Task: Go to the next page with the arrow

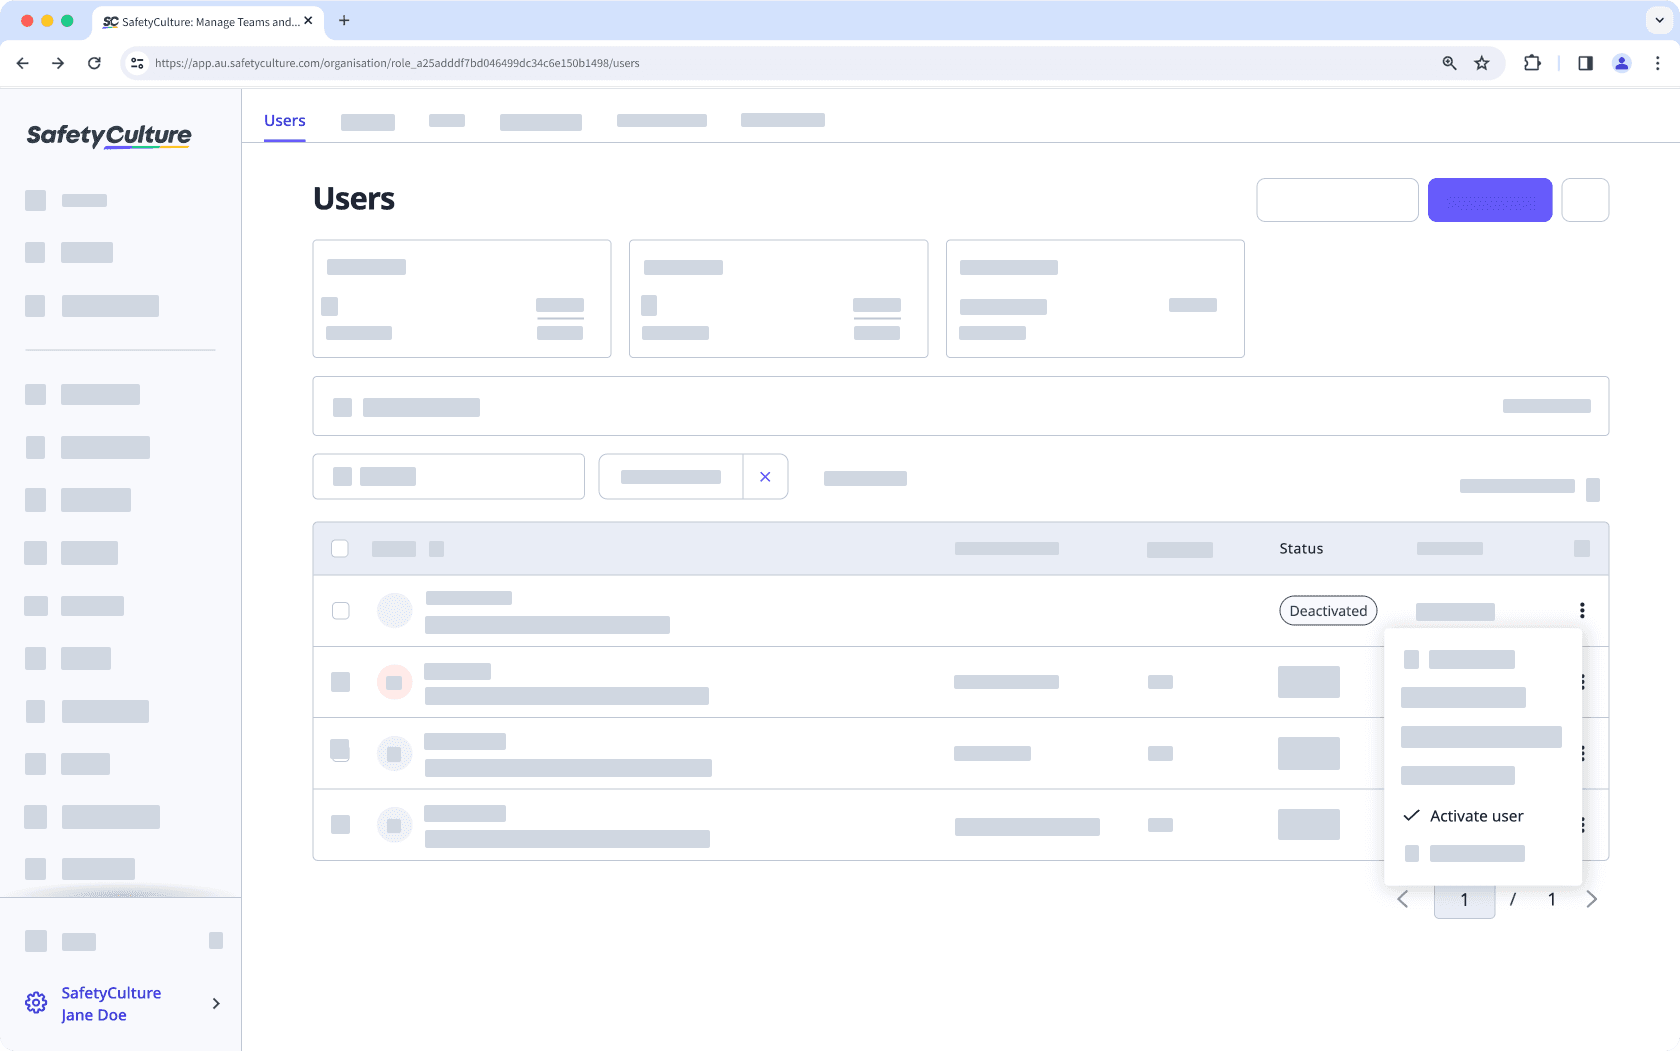Action: click(x=1592, y=899)
